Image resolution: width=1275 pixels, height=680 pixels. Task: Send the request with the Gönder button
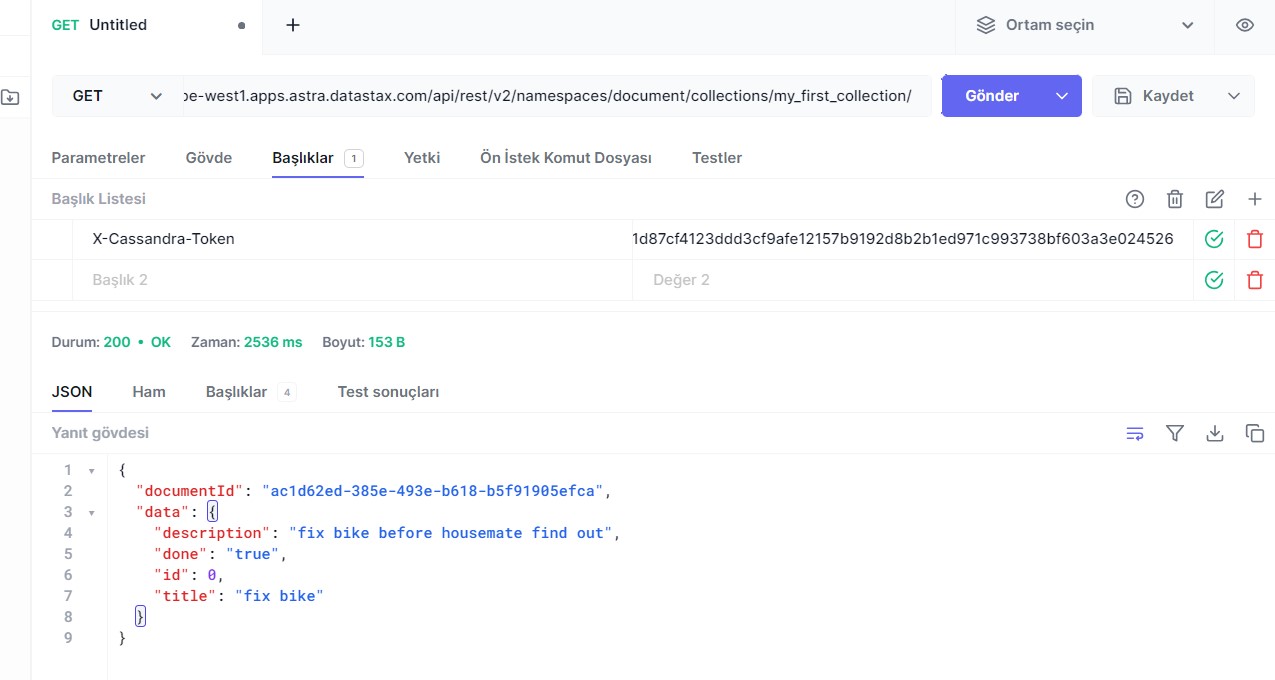click(x=991, y=95)
